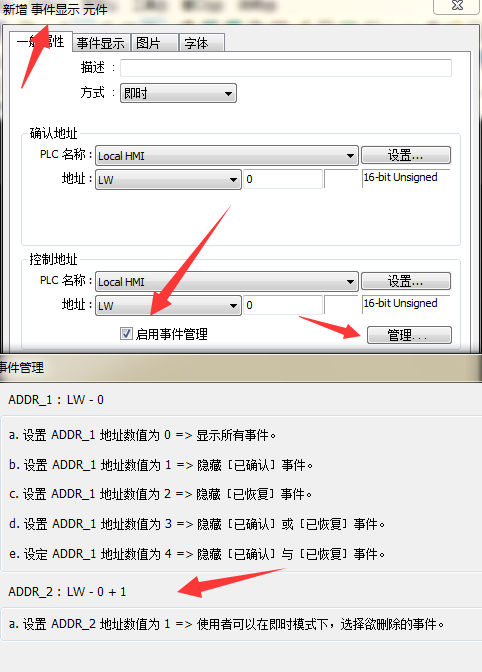Open the 确认地址 LW address type dropdown
The width and height of the screenshot is (482, 672).
168,180
